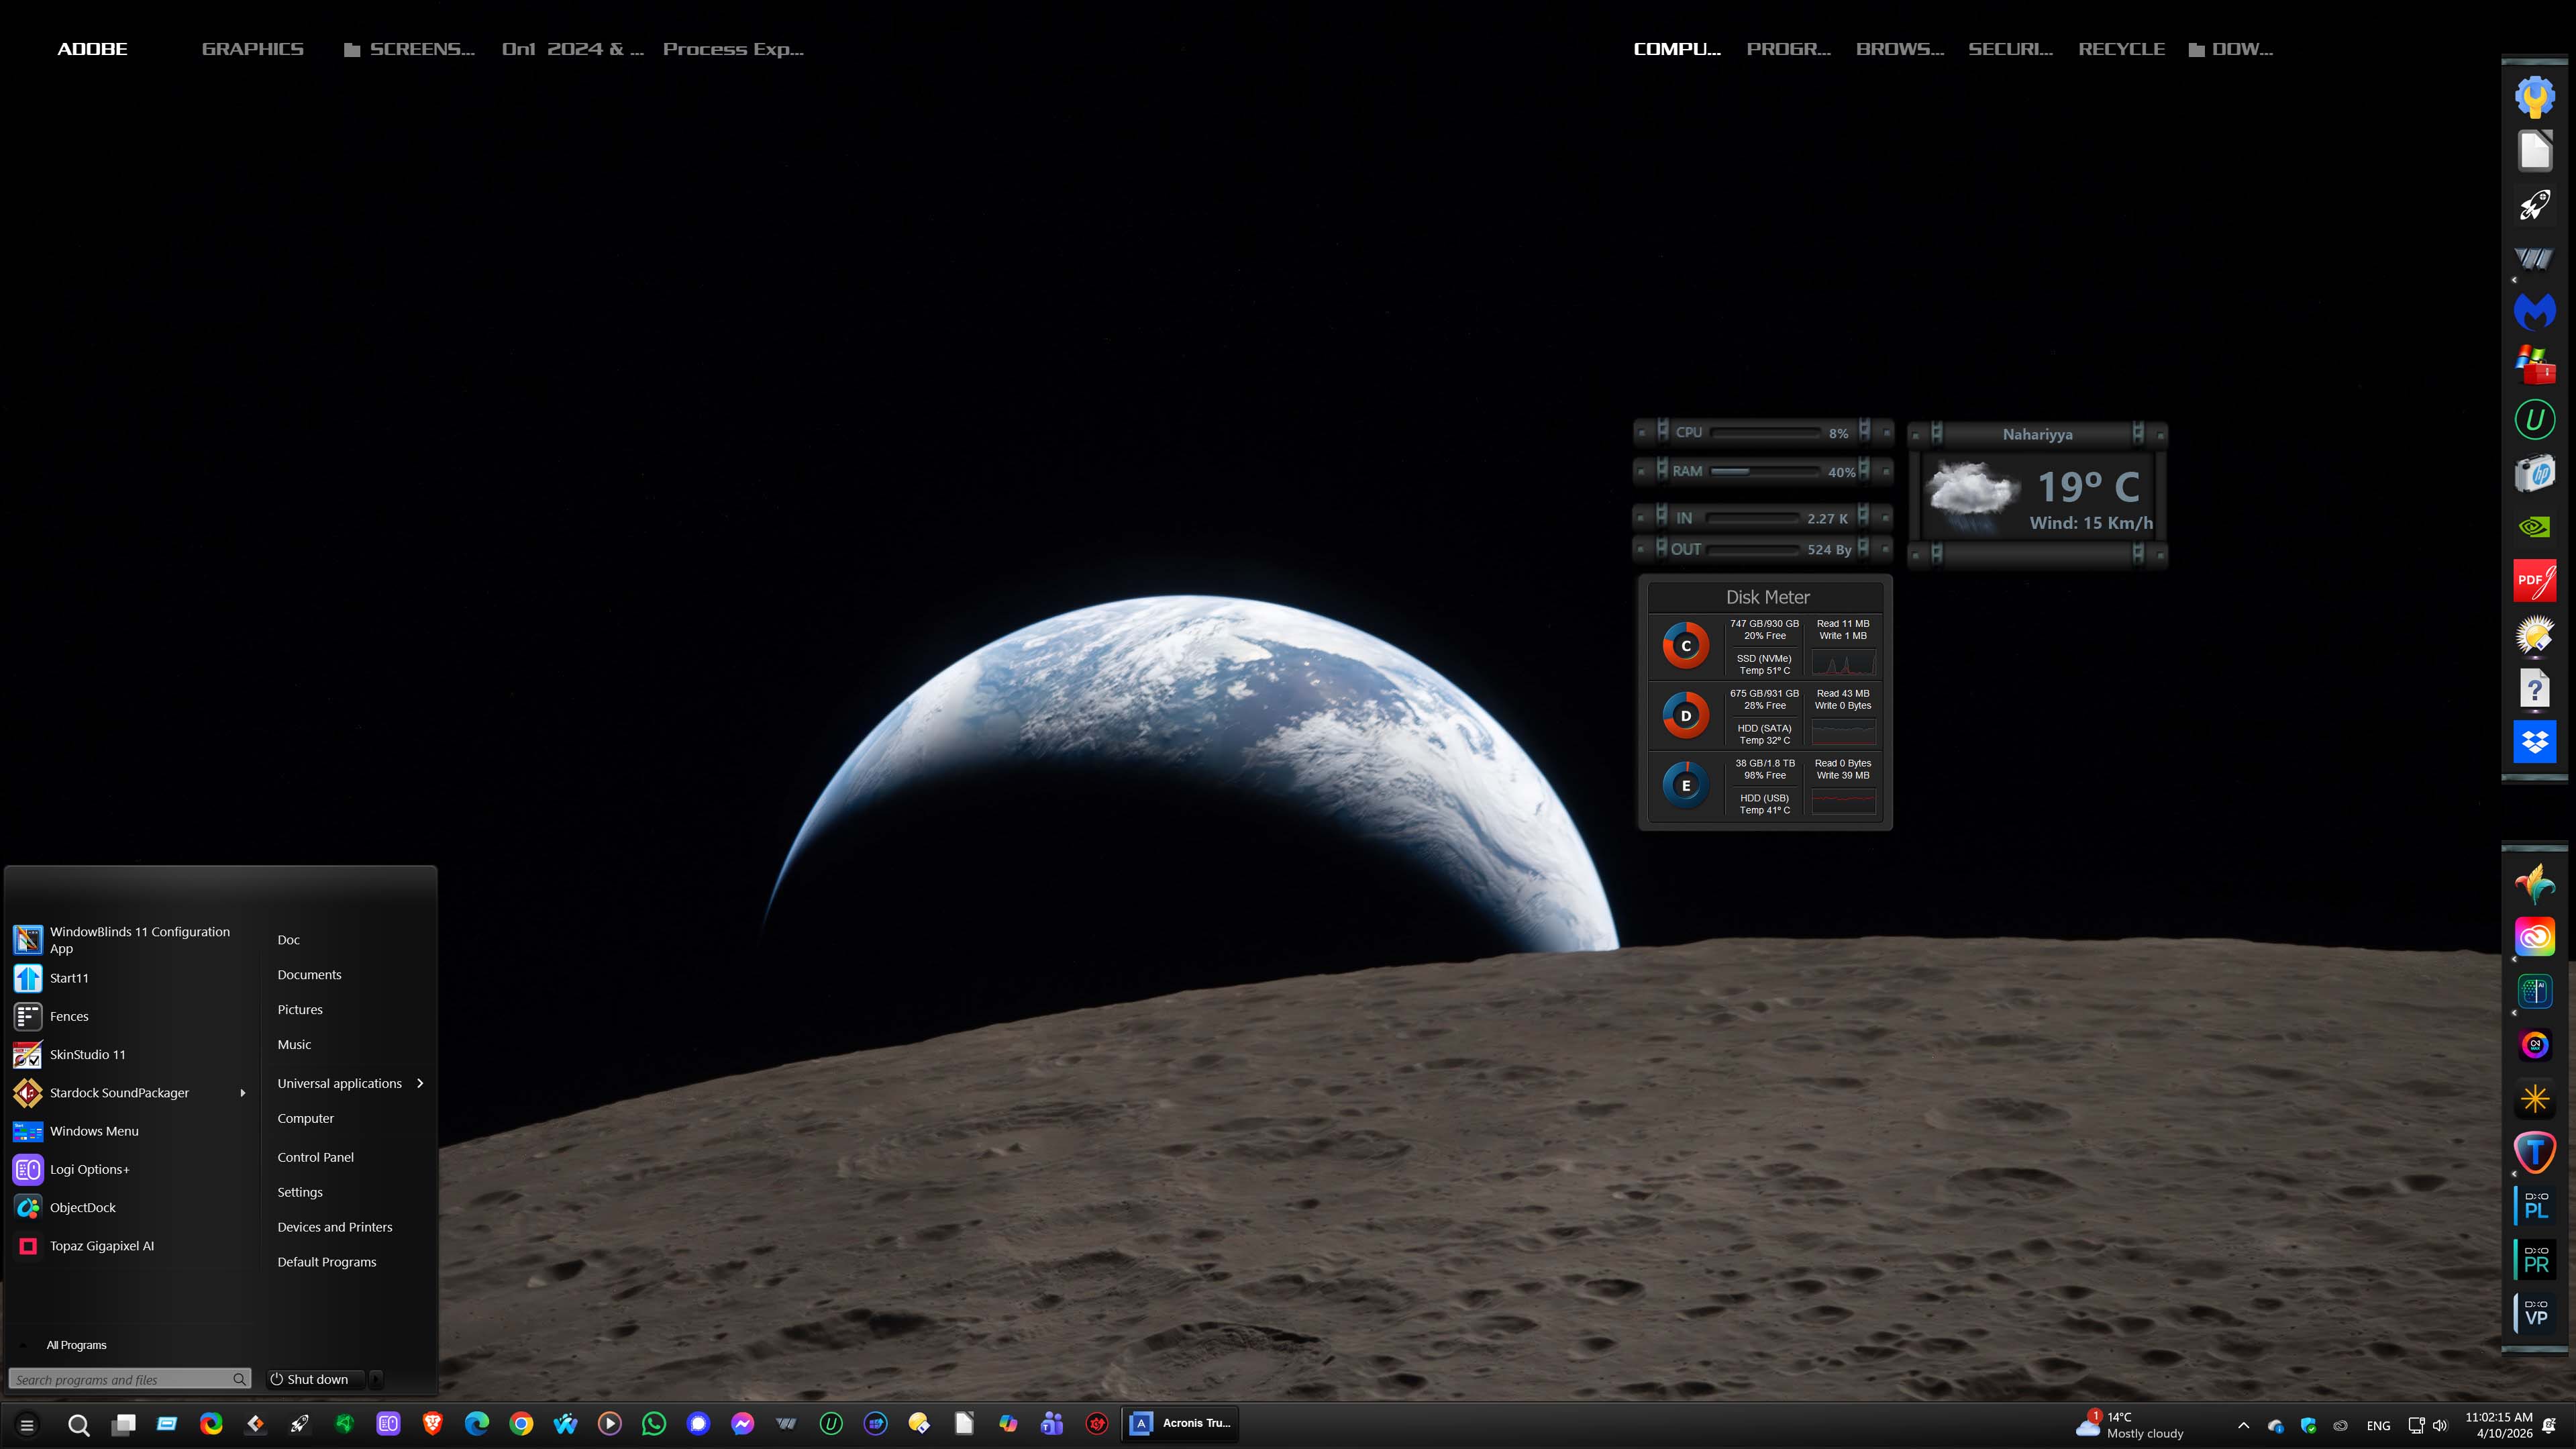Click the RAM usage meter bar
Image resolution: width=2576 pixels, height=1449 pixels.
point(1764,471)
